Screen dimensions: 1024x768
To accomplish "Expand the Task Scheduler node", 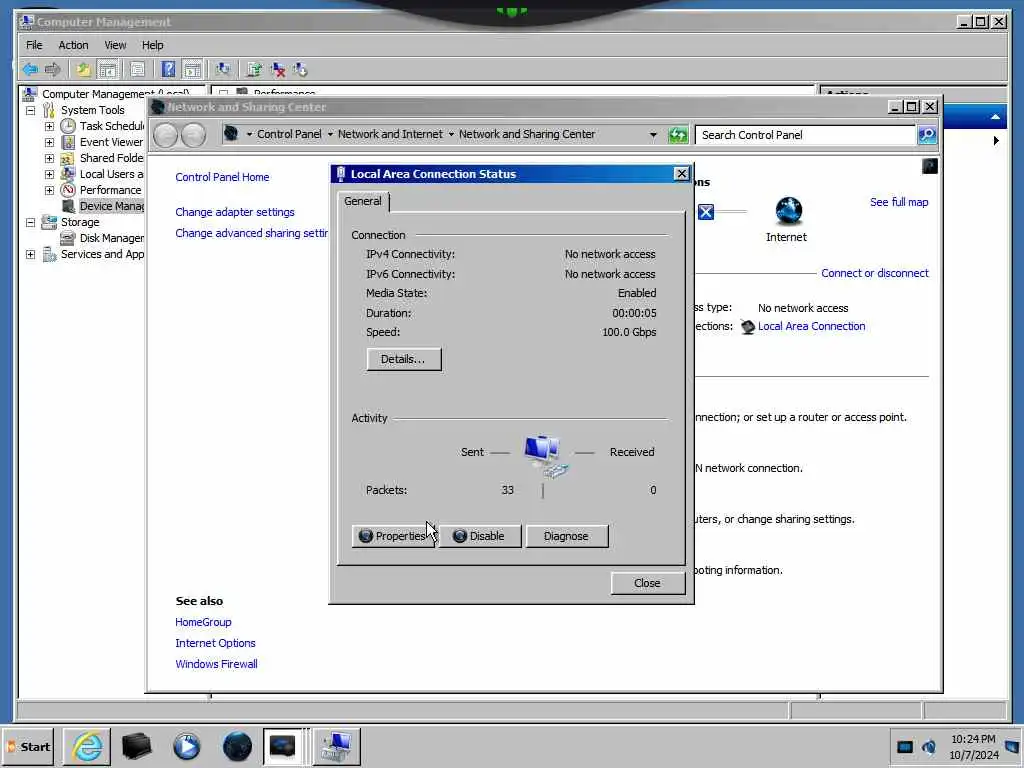I will pyautogui.click(x=49, y=126).
